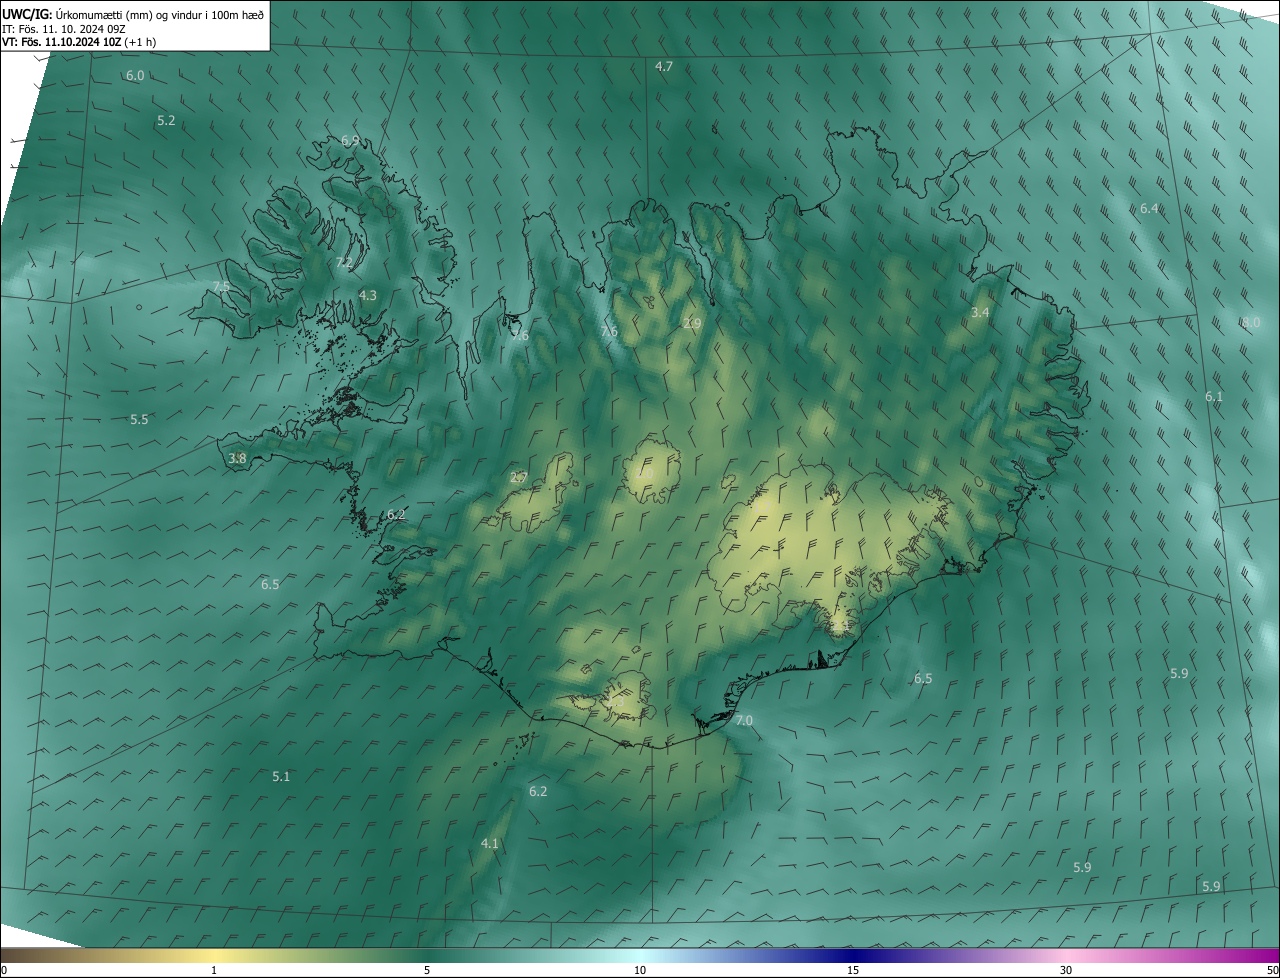Click the 7.0 value on the south coast
This screenshot has width=1280, height=978.
743,720
